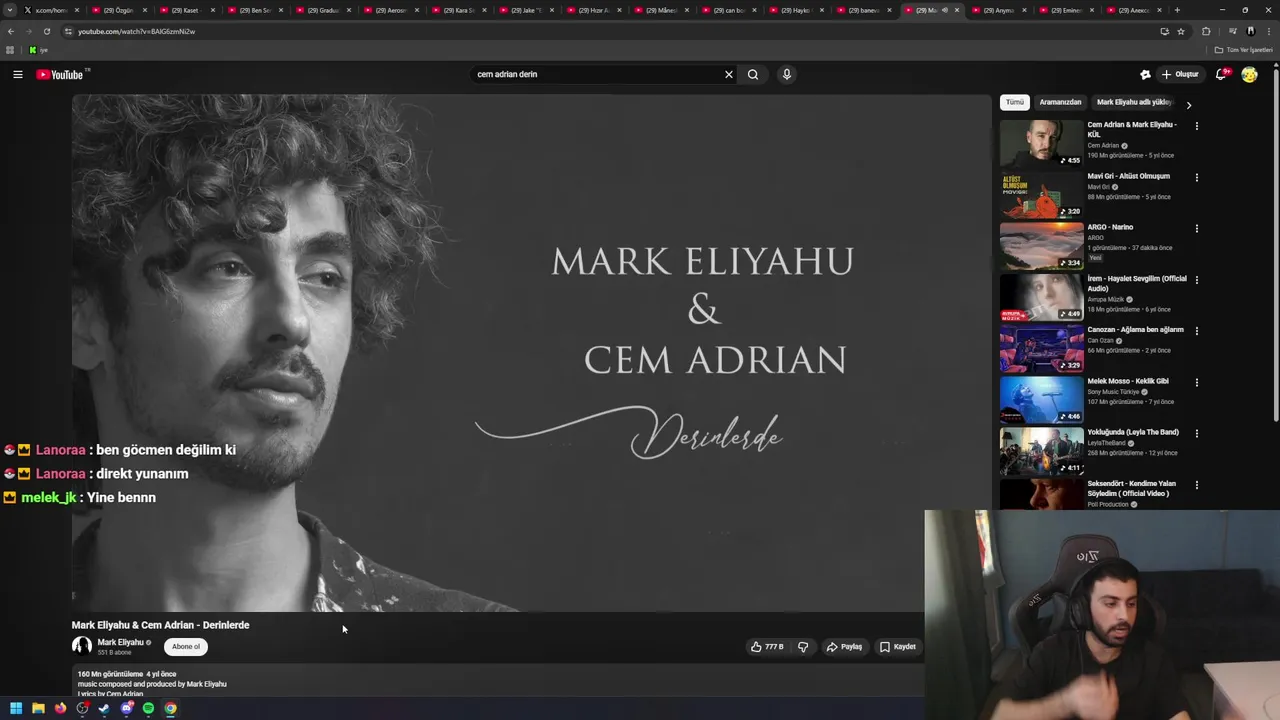Click the browser address bar URL
Image resolution: width=1280 pixels, height=720 pixels.
[x=136, y=31]
